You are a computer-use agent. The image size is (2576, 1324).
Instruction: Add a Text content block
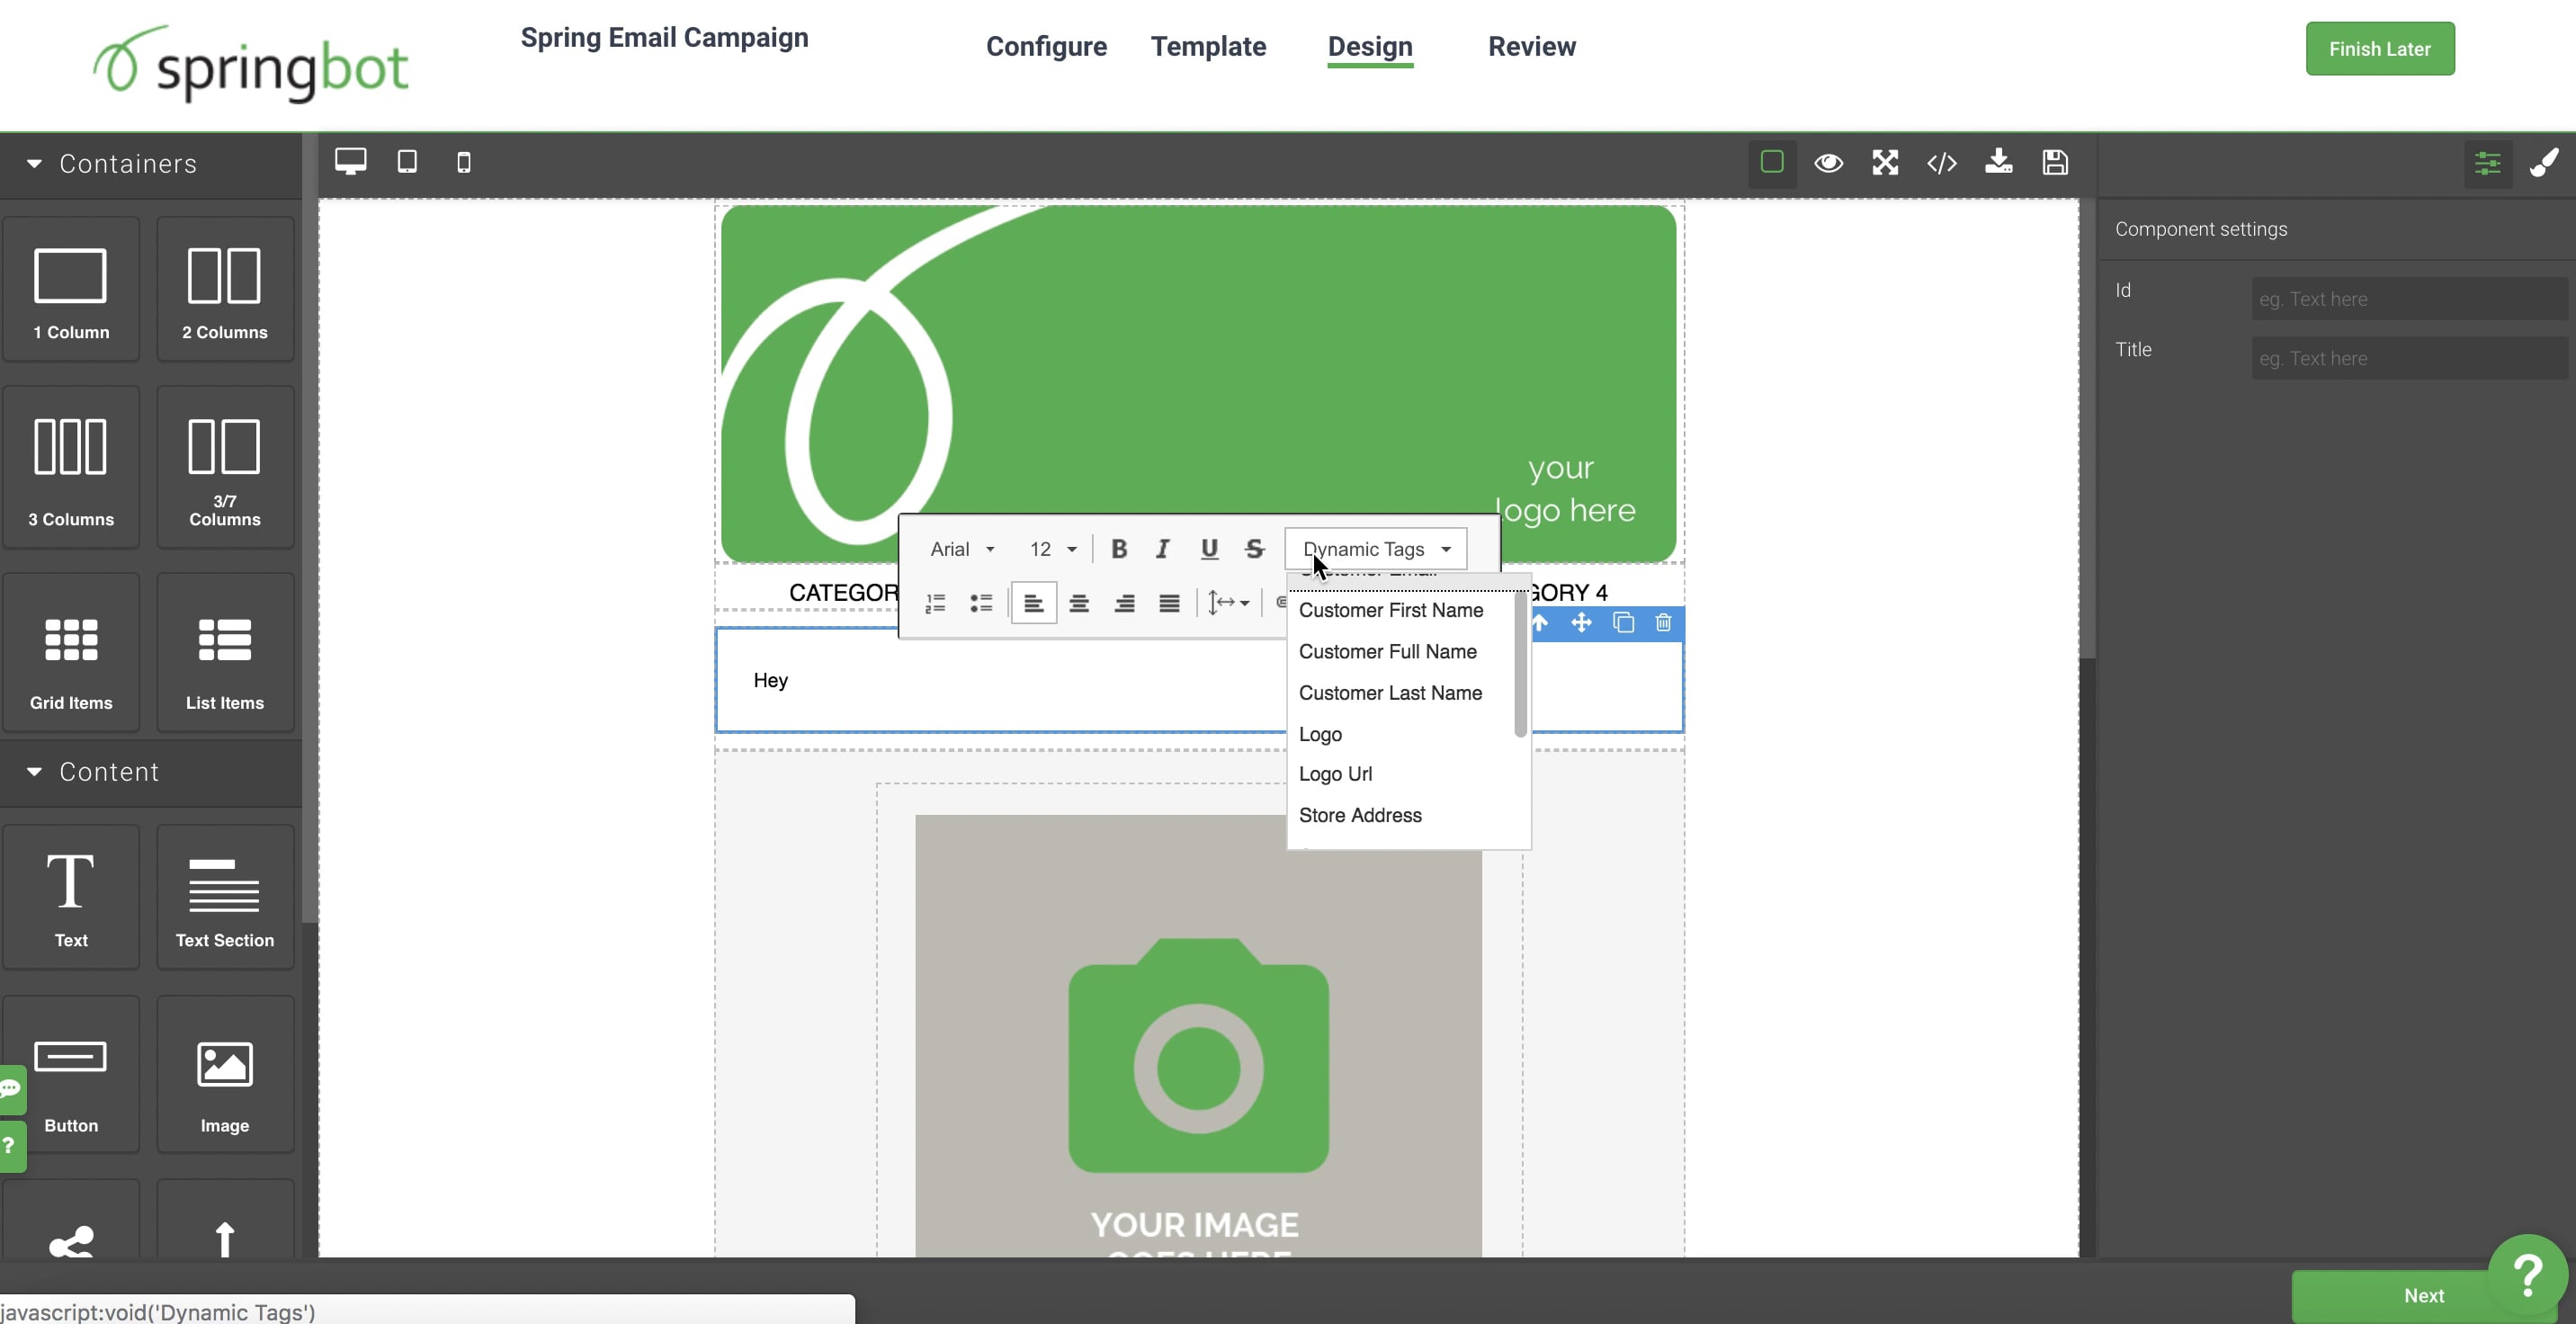pyautogui.click(x=71, y=897)
